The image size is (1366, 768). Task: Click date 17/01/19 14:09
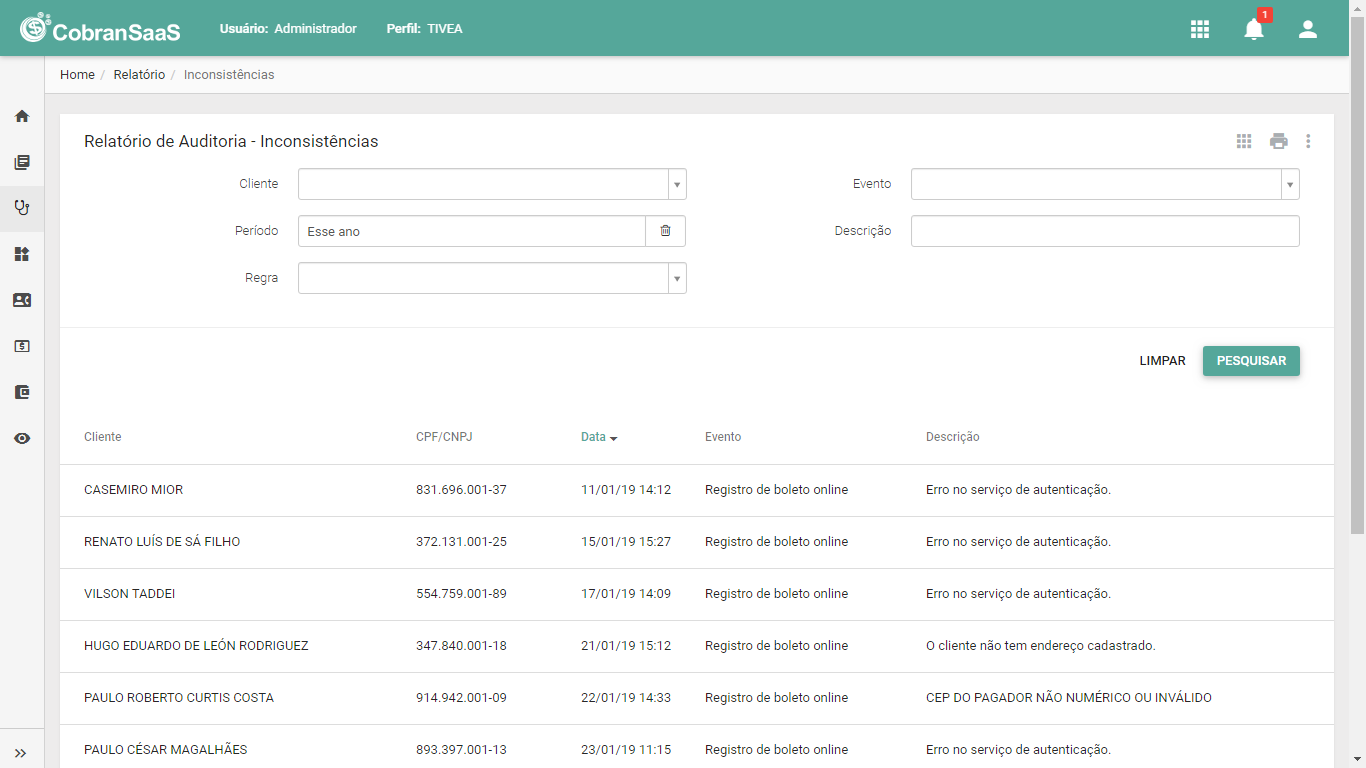click(x=626, y=594)
